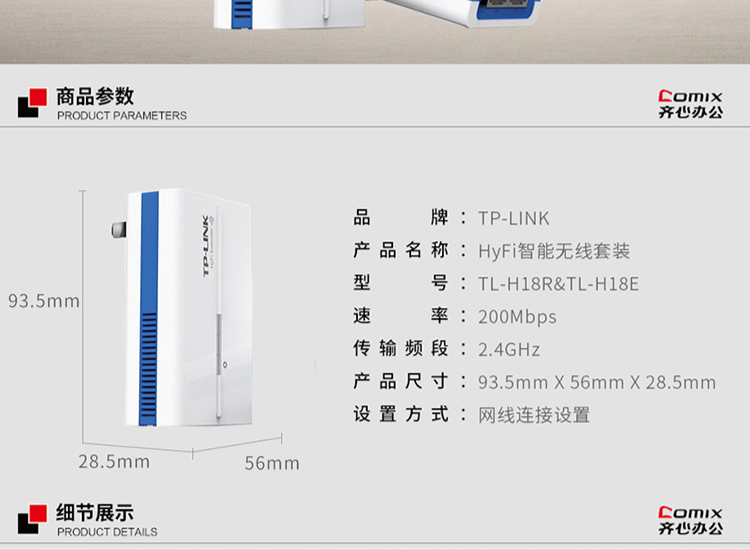750x550 pixels.
Task: Click the 28.5mm depth dimension label
Action: click(114, 462)
